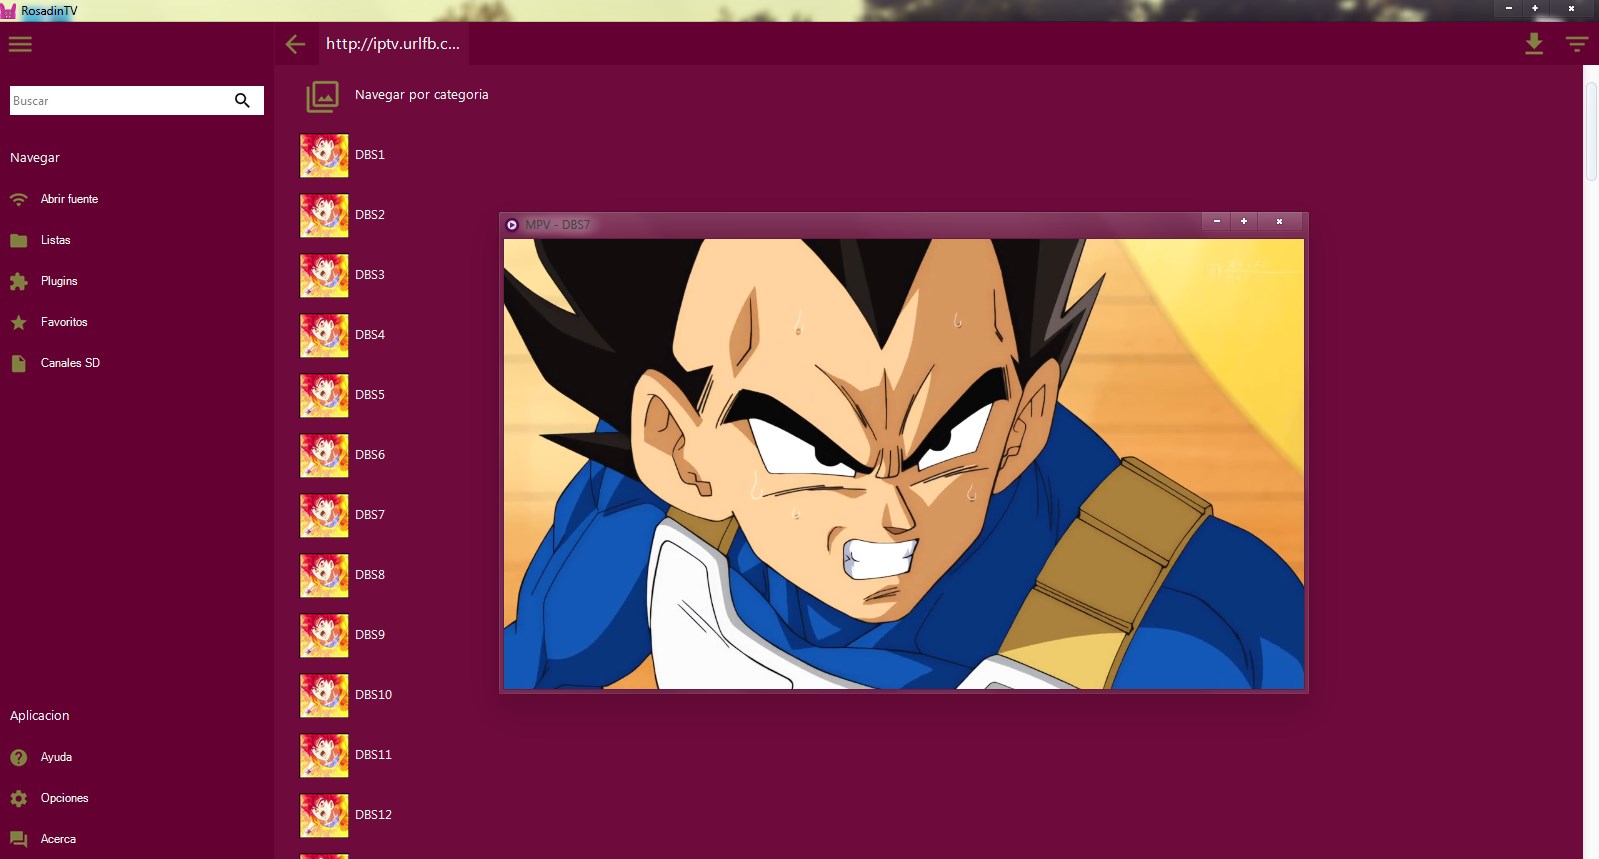Click the DBS6 channel thumbnail

click(324, 455)
